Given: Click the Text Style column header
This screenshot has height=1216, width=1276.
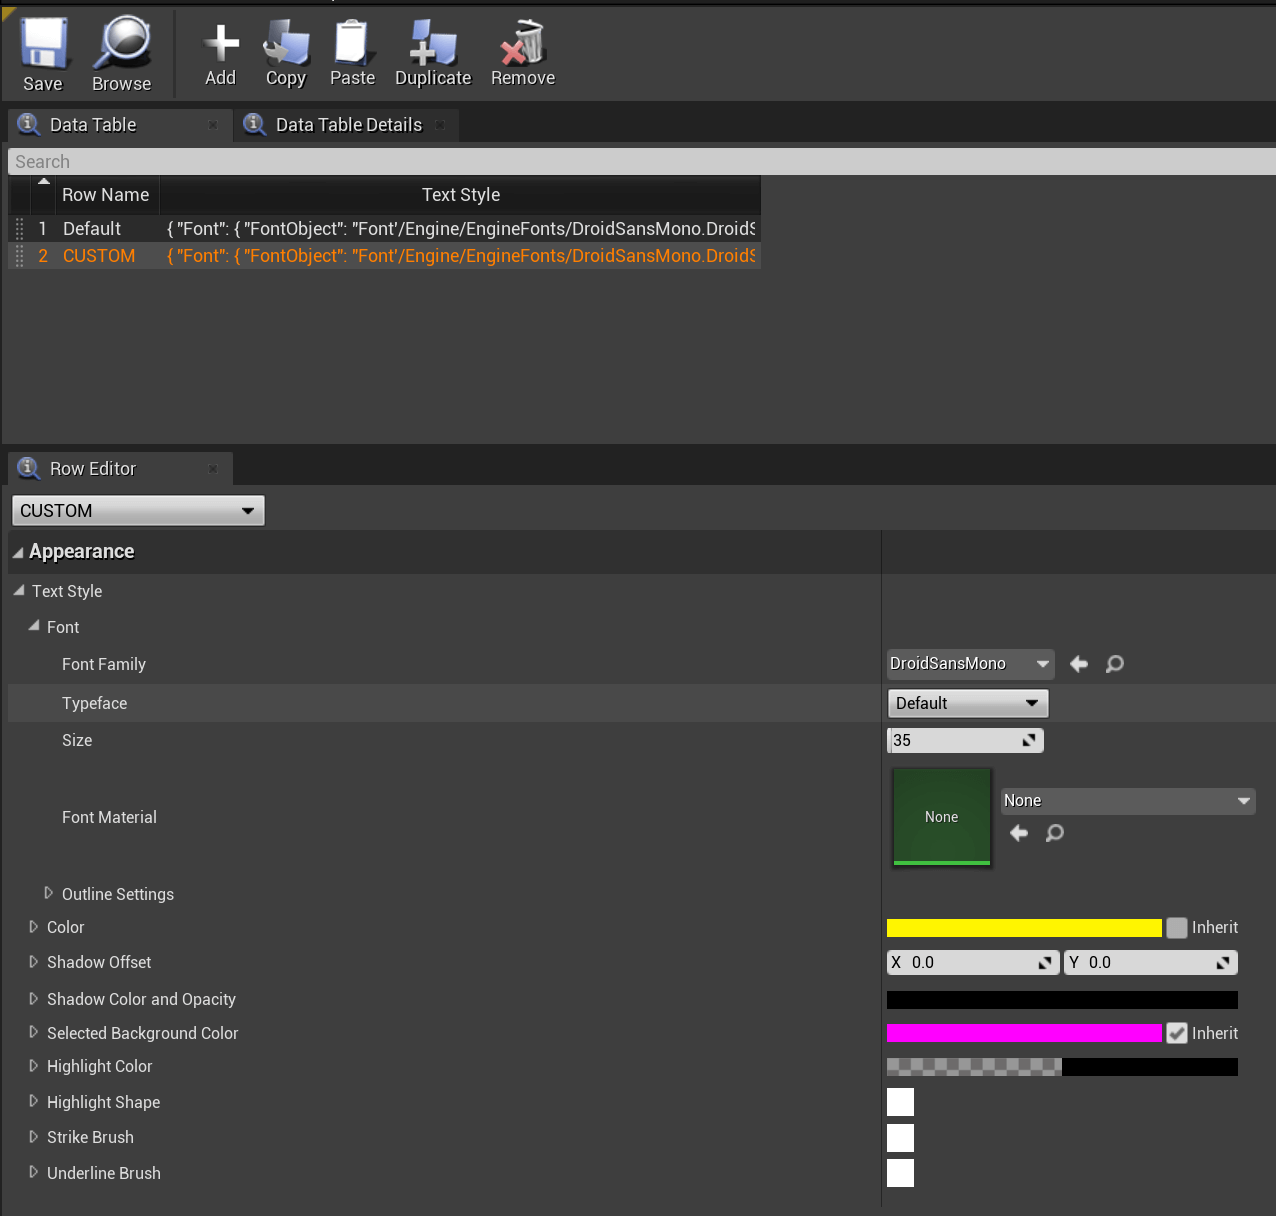Looking at the screenshot, I should 461,195.
